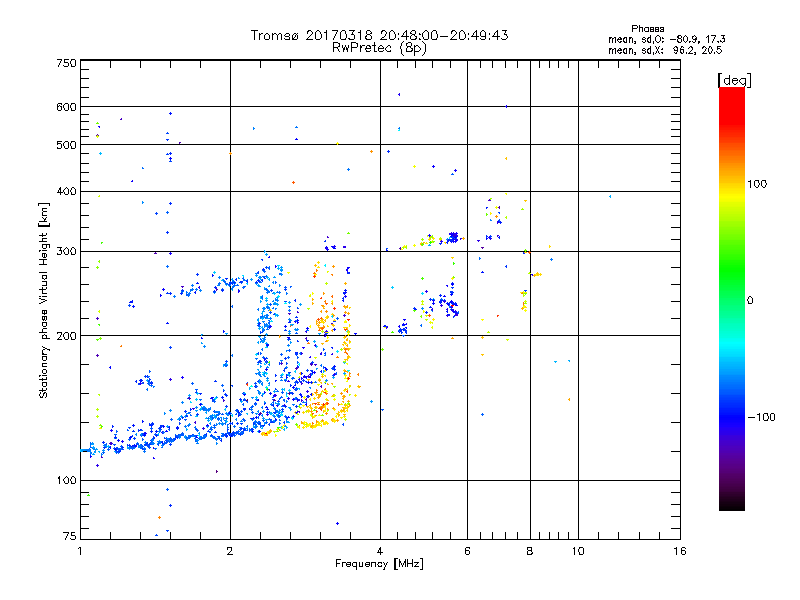This screenshot has height=600, width=800.
Task: Click the 'RwPretec (8p)' subtitle
Action: click(379, 48)
